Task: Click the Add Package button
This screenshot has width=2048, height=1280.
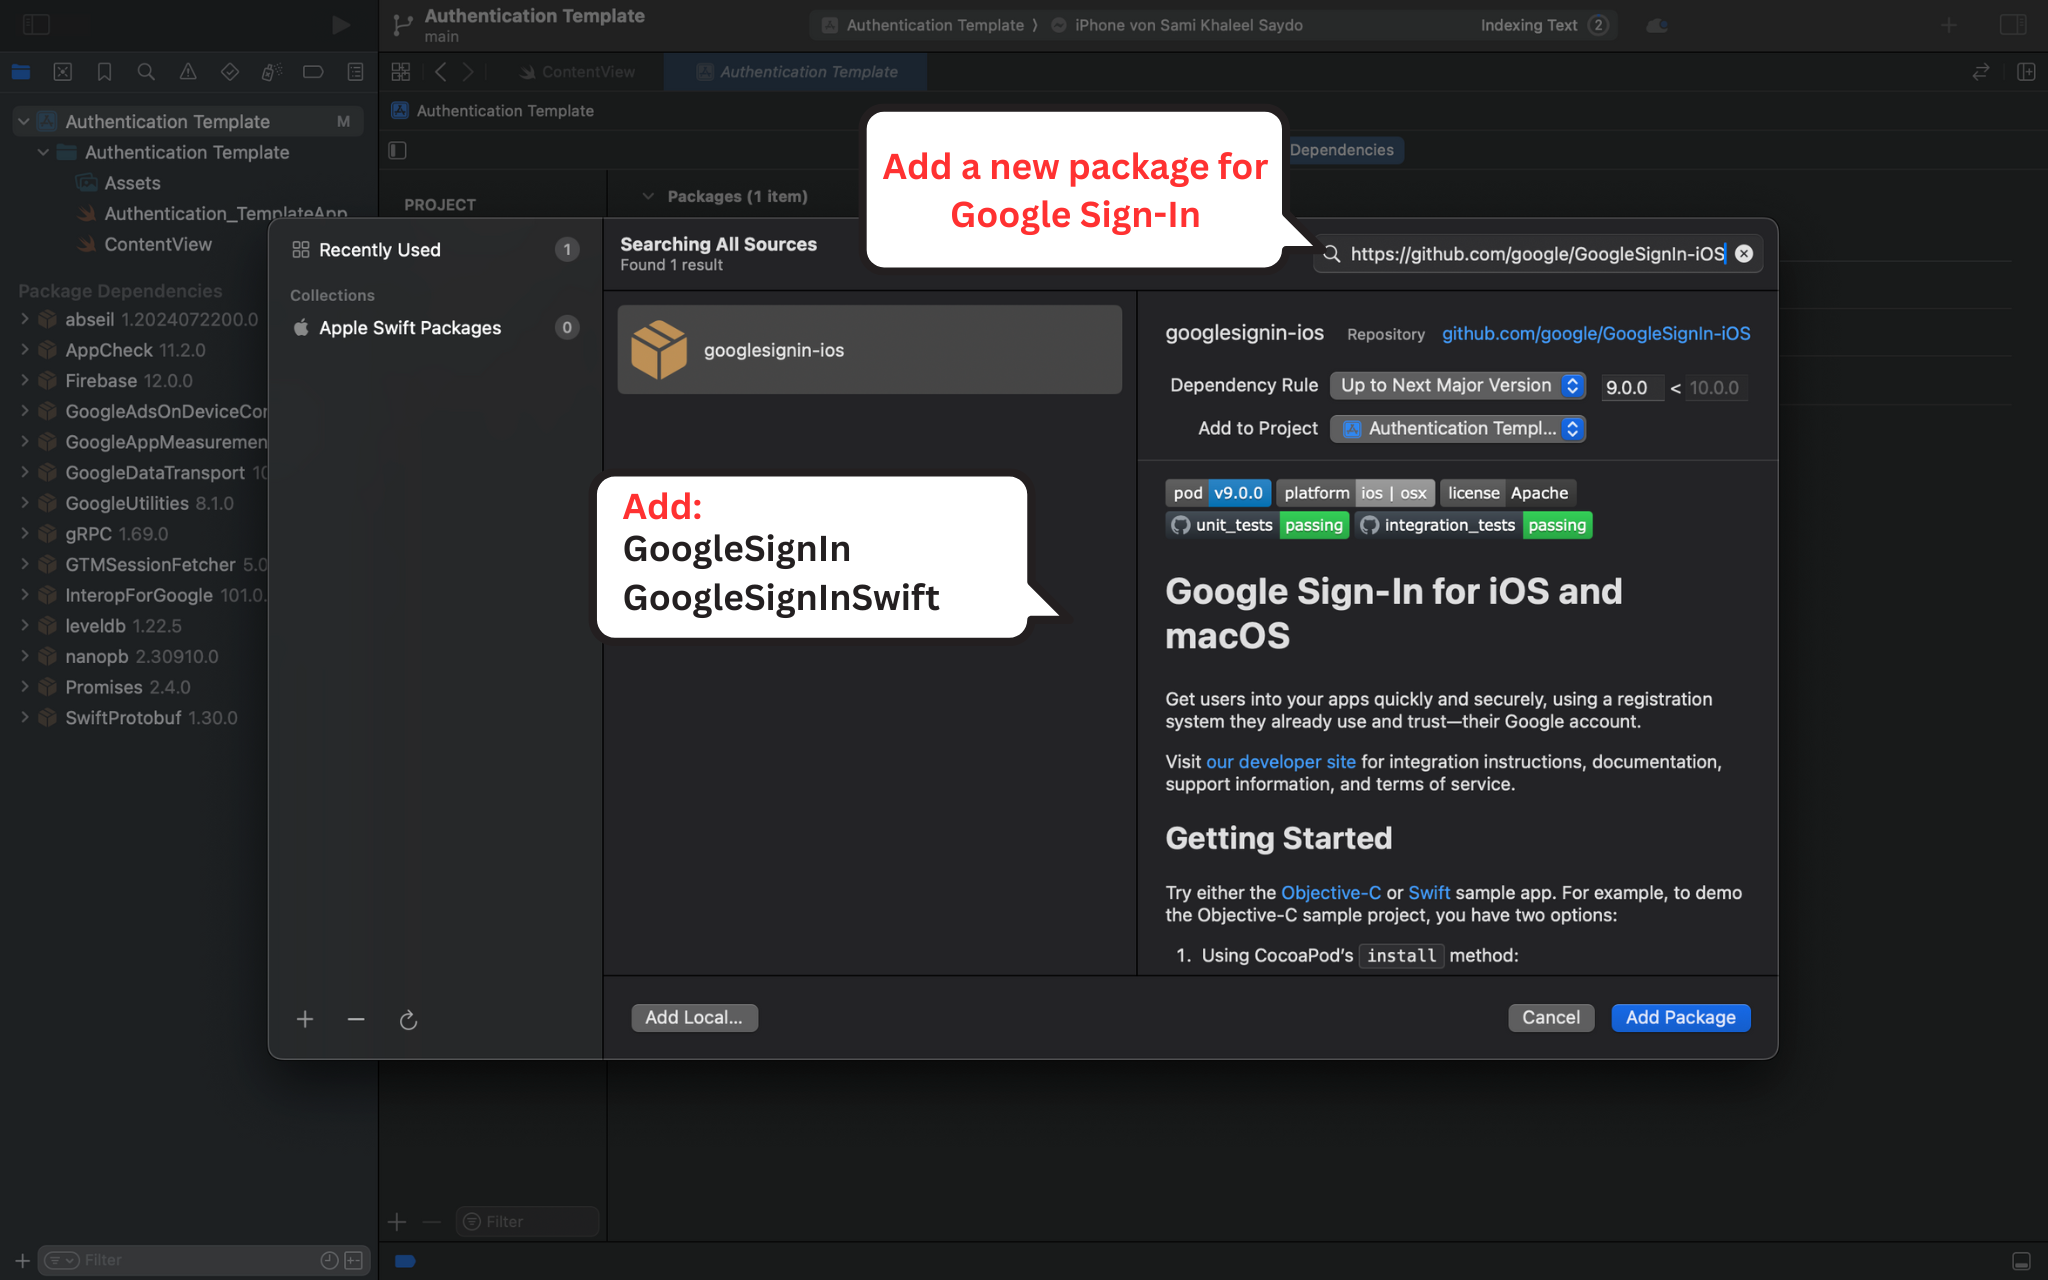Action: coord(1680,1018)
